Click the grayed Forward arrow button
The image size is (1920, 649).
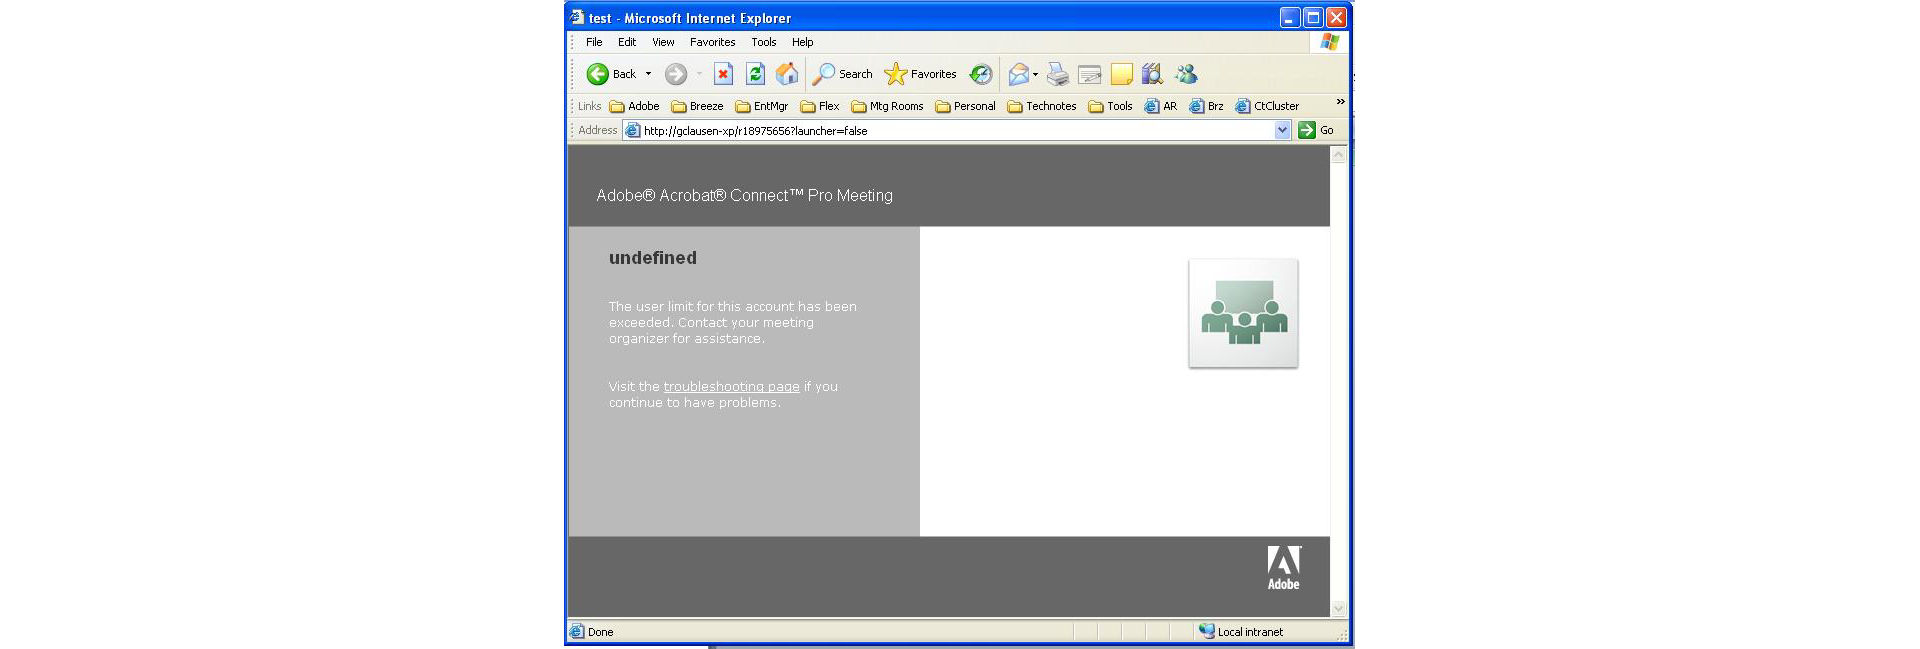(676, 74)
